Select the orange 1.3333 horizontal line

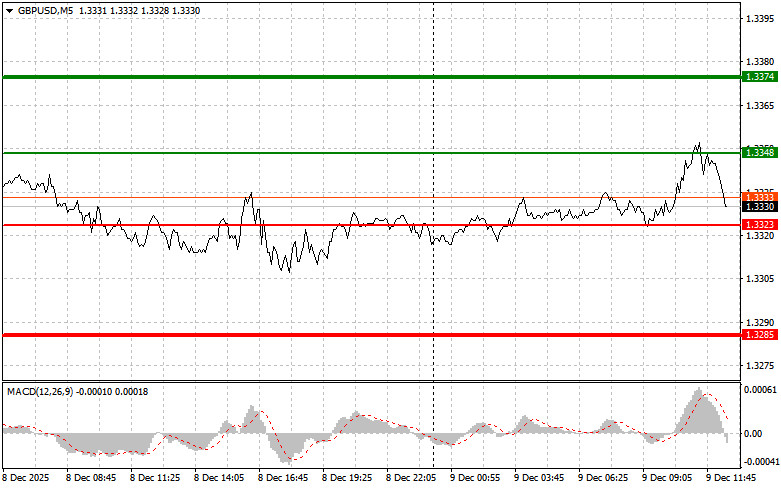372,198
